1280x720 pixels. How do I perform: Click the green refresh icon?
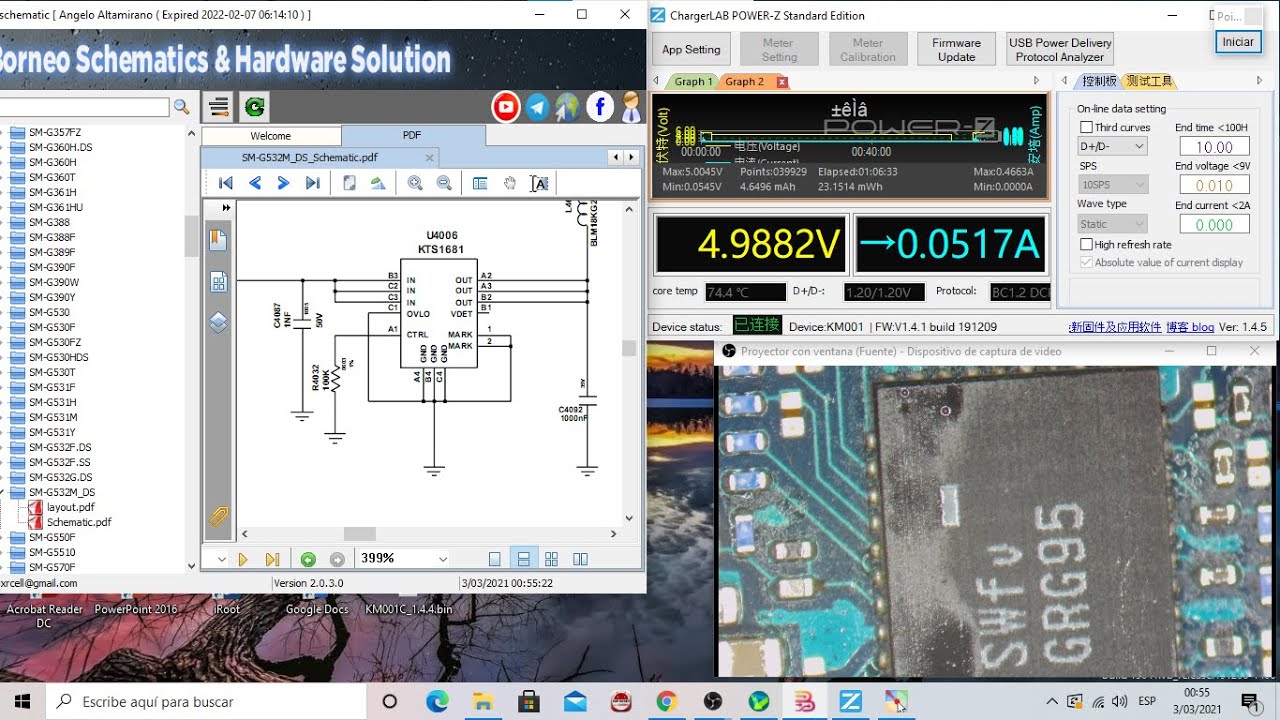(x=254, y=107)
